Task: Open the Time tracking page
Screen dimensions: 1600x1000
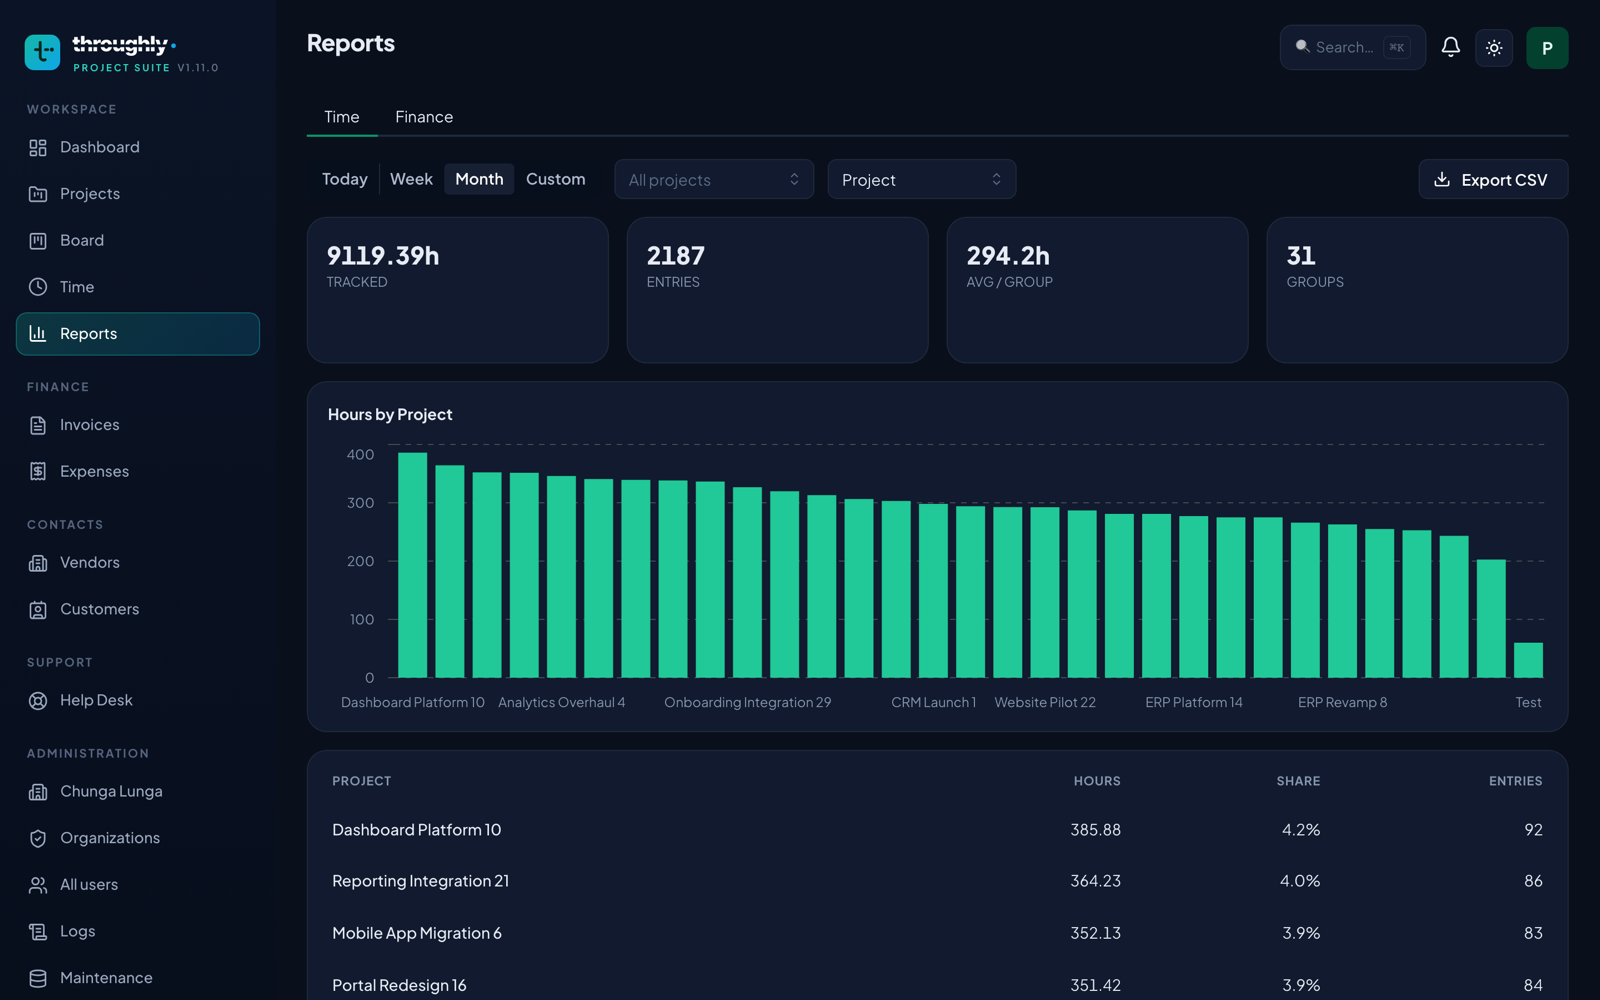Action: (138, 287)
